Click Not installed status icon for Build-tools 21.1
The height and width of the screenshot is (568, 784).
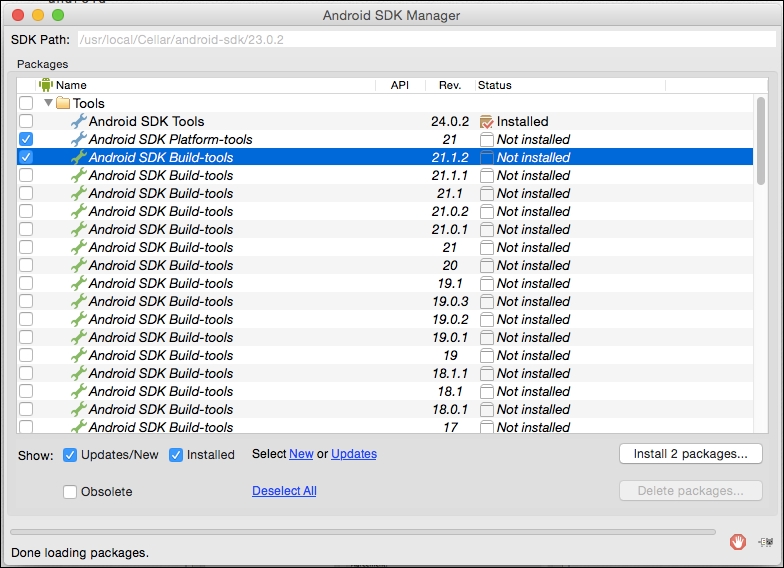click(486, 194)
